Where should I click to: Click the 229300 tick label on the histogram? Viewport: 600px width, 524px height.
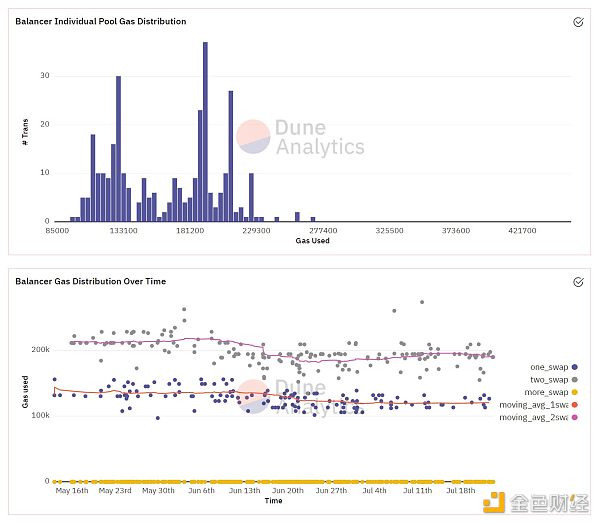pyautogui.click(x=256, y=230)
